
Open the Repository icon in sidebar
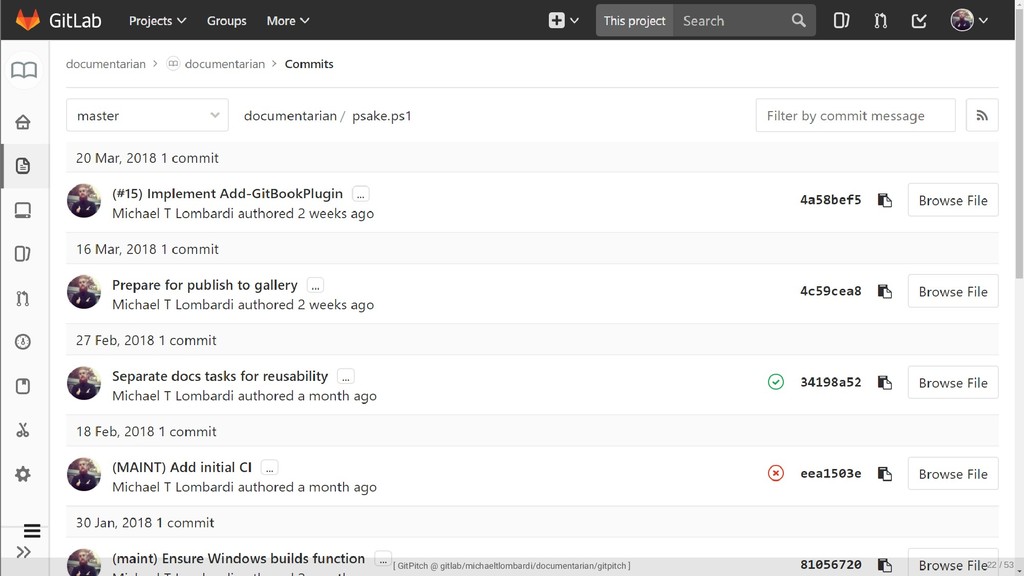pos(23,166)
